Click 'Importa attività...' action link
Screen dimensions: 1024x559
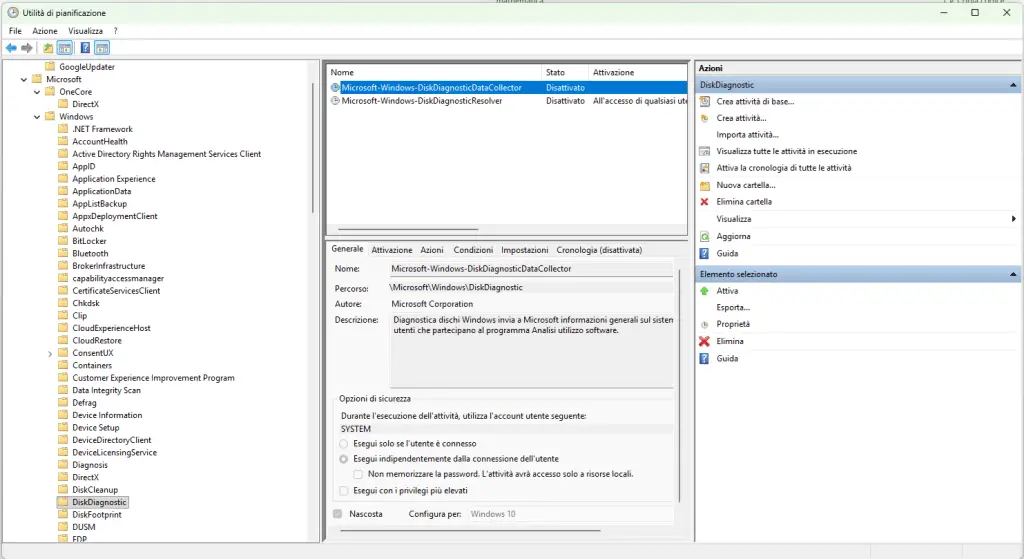pos(747,135)
